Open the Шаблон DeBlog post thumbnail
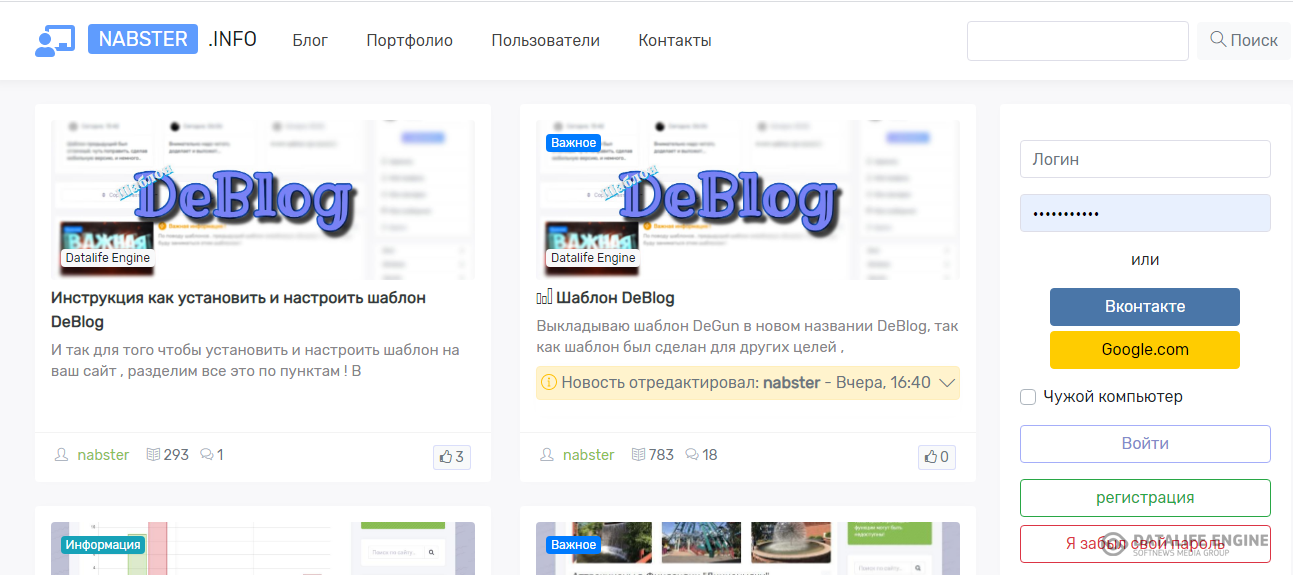Image resolution: width=1293 pixels, height=575 pixels. coord(748,200)
